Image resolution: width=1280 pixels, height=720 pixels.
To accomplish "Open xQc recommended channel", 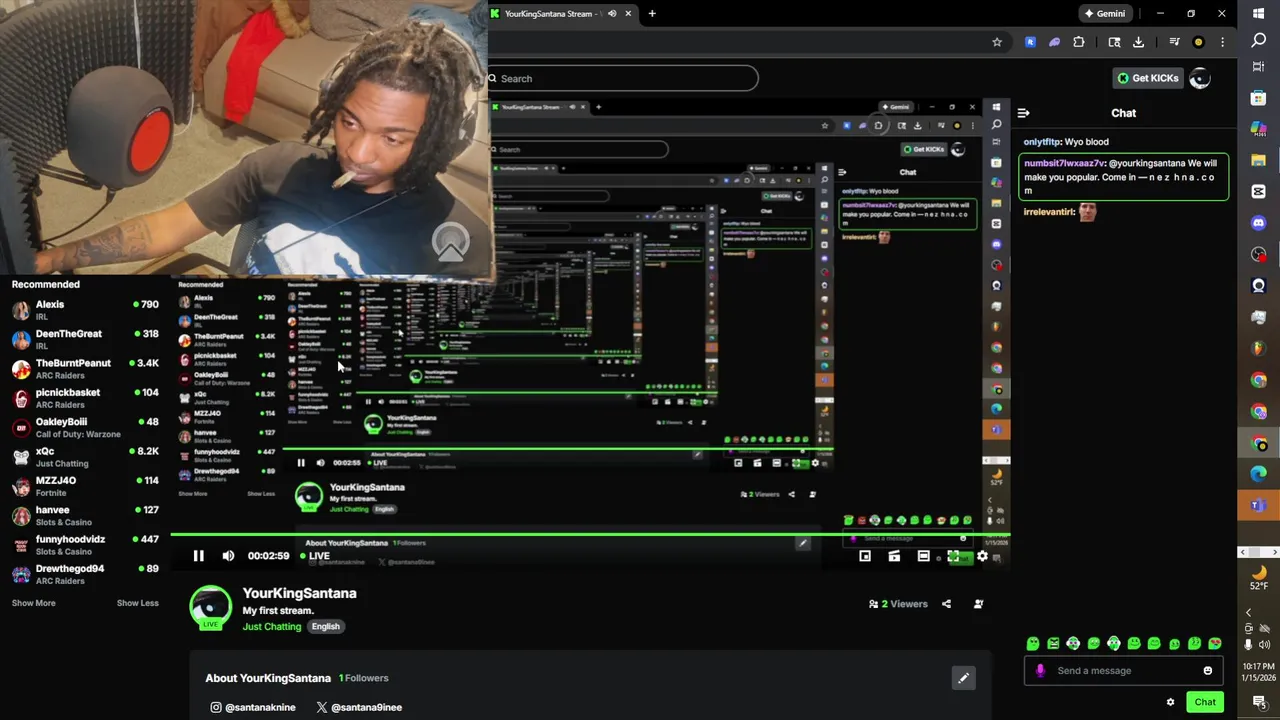I will click(85, 457).
